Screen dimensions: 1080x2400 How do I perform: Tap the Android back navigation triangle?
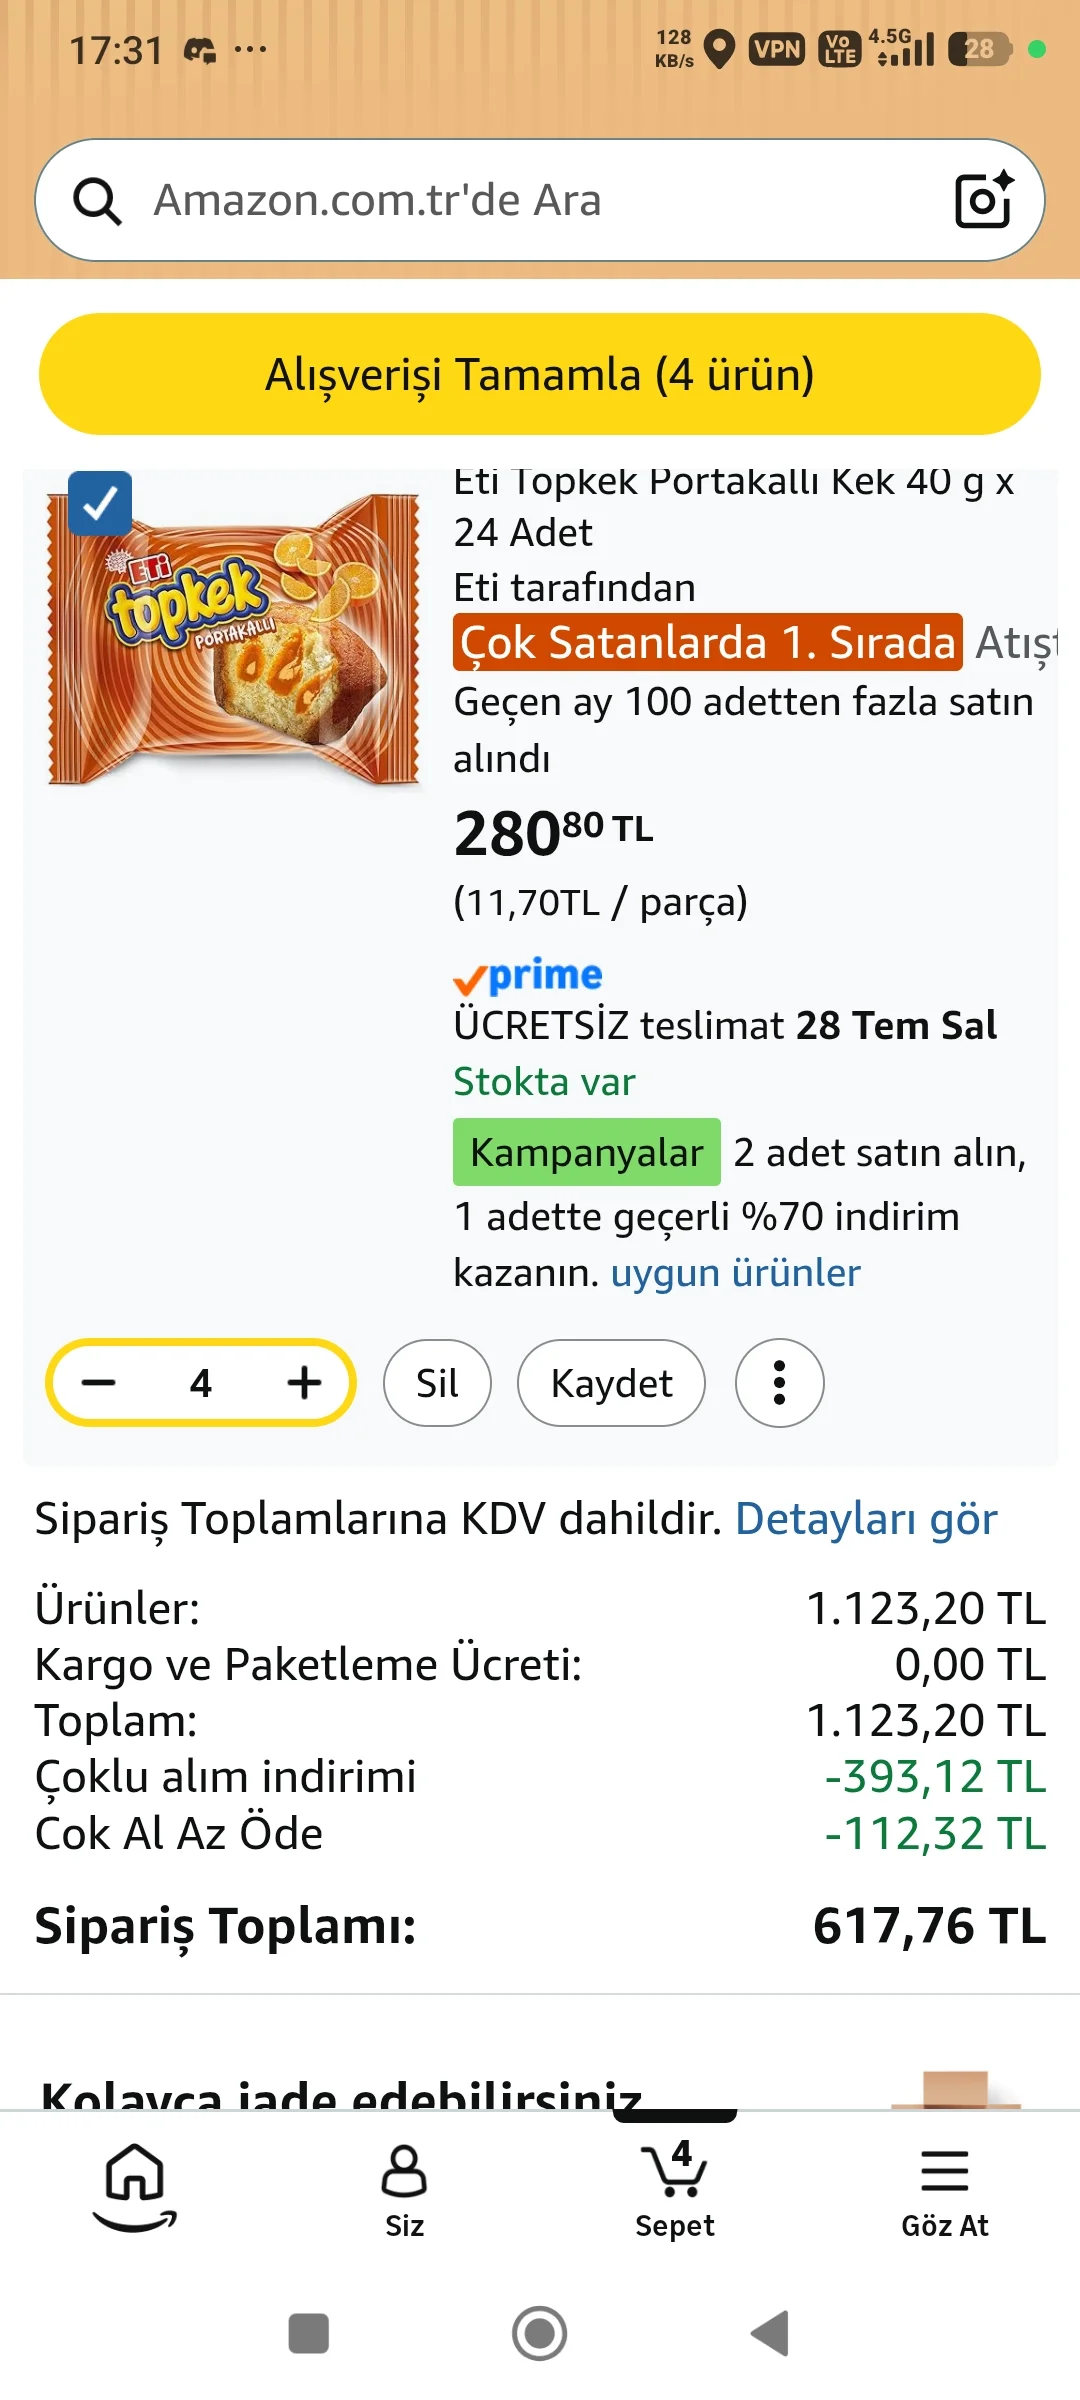(x=771, y=2334)
